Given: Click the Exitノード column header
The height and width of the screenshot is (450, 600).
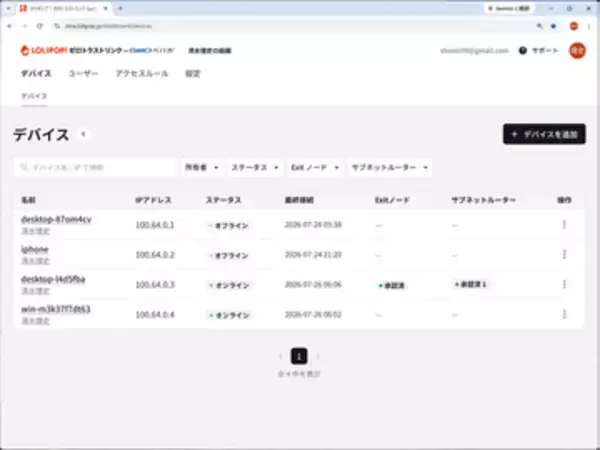Looking at the screenshot, I should [392, 200].
